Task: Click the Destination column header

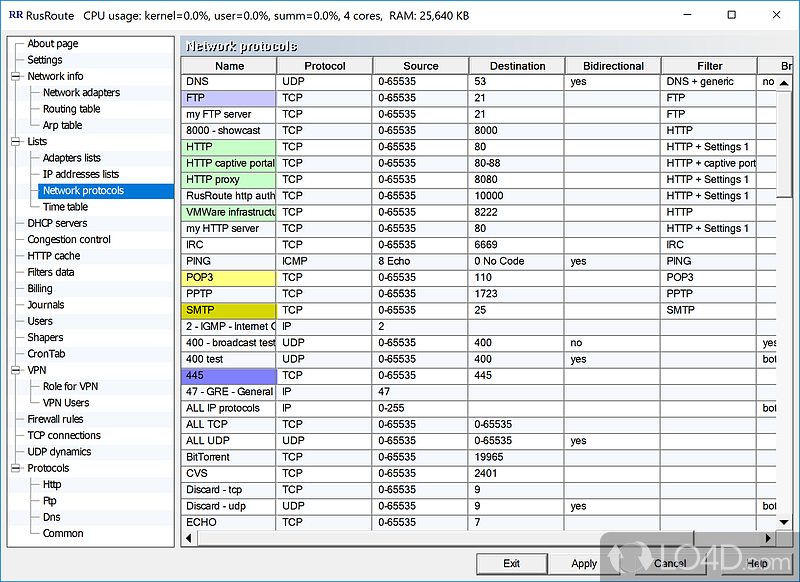Action: (517, 66)
